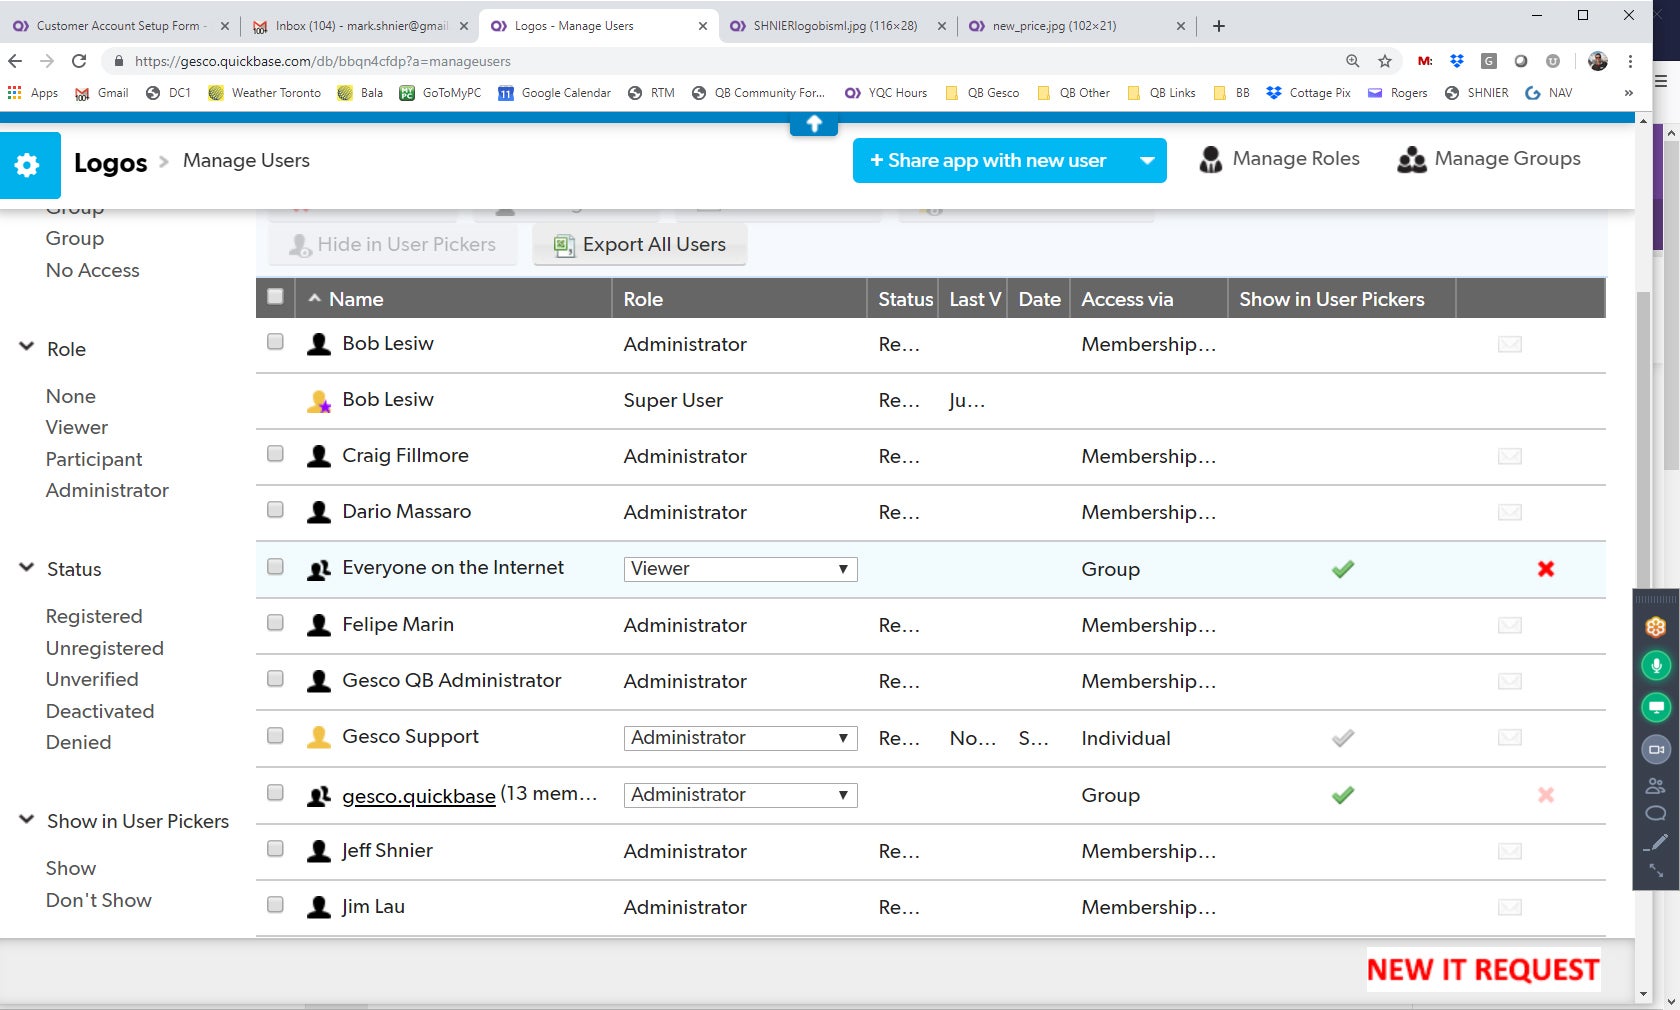Viewport: 1680px width, 1010px height.
Task: Check the box for Dario Massaro
Action: 275,510
